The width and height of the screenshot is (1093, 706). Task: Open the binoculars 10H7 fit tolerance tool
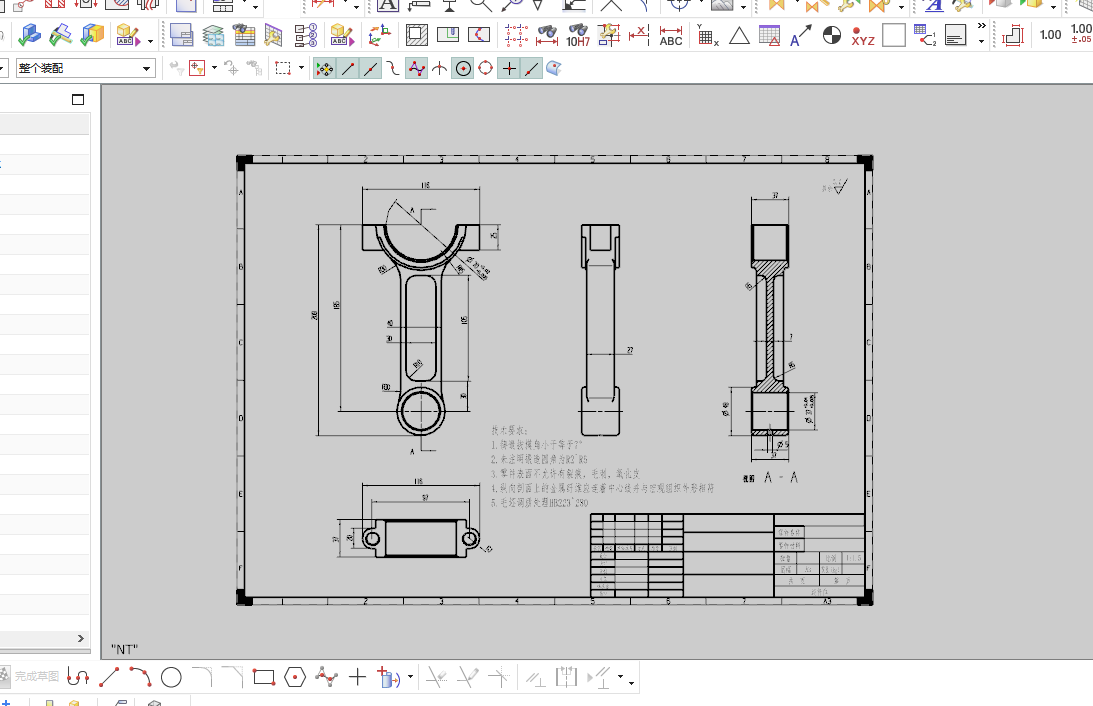tap(578, 35)
